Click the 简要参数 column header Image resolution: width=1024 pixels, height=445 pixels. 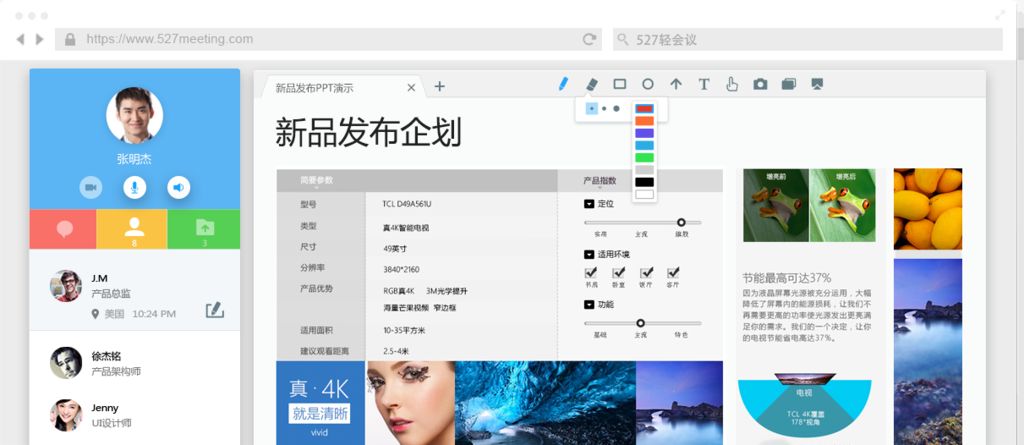(x=316, y=180)
